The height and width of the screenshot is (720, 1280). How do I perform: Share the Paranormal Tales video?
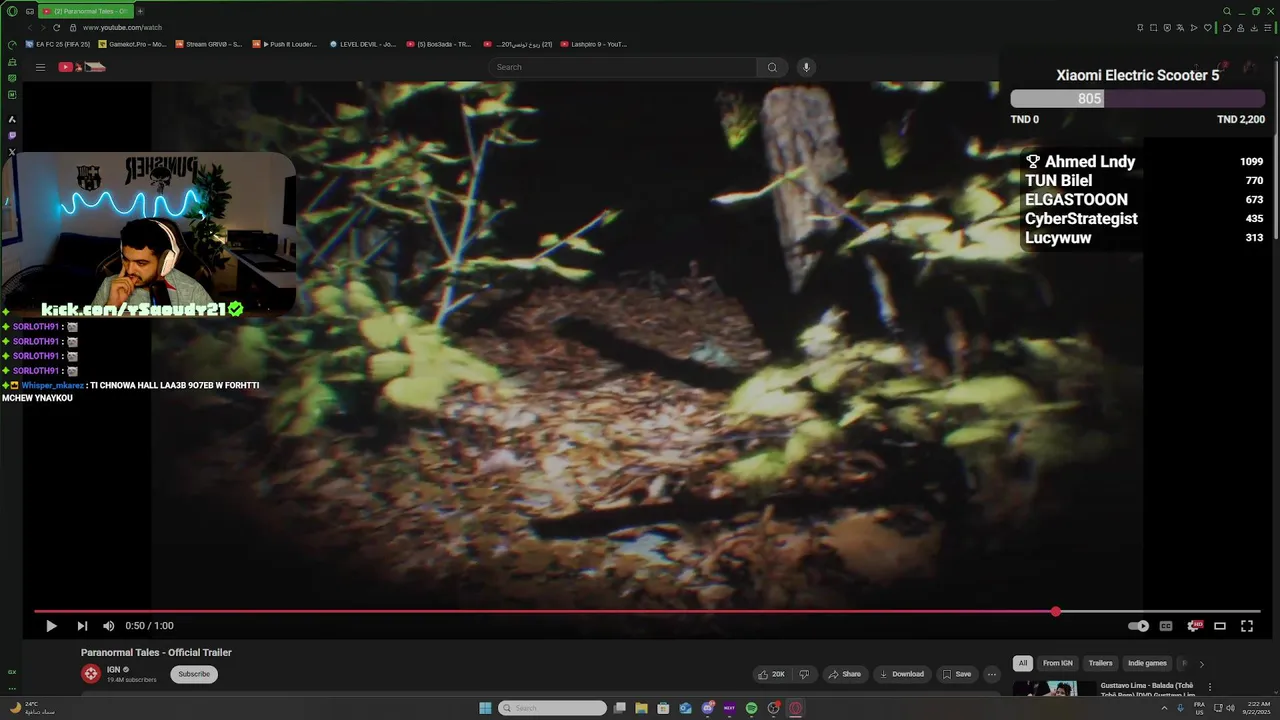(844, 674)
